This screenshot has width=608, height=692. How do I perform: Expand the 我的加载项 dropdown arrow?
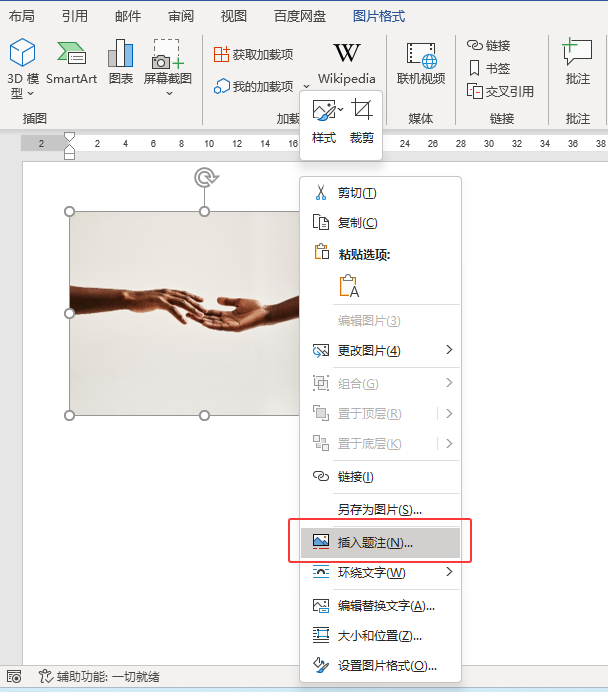tap(307, 86)
